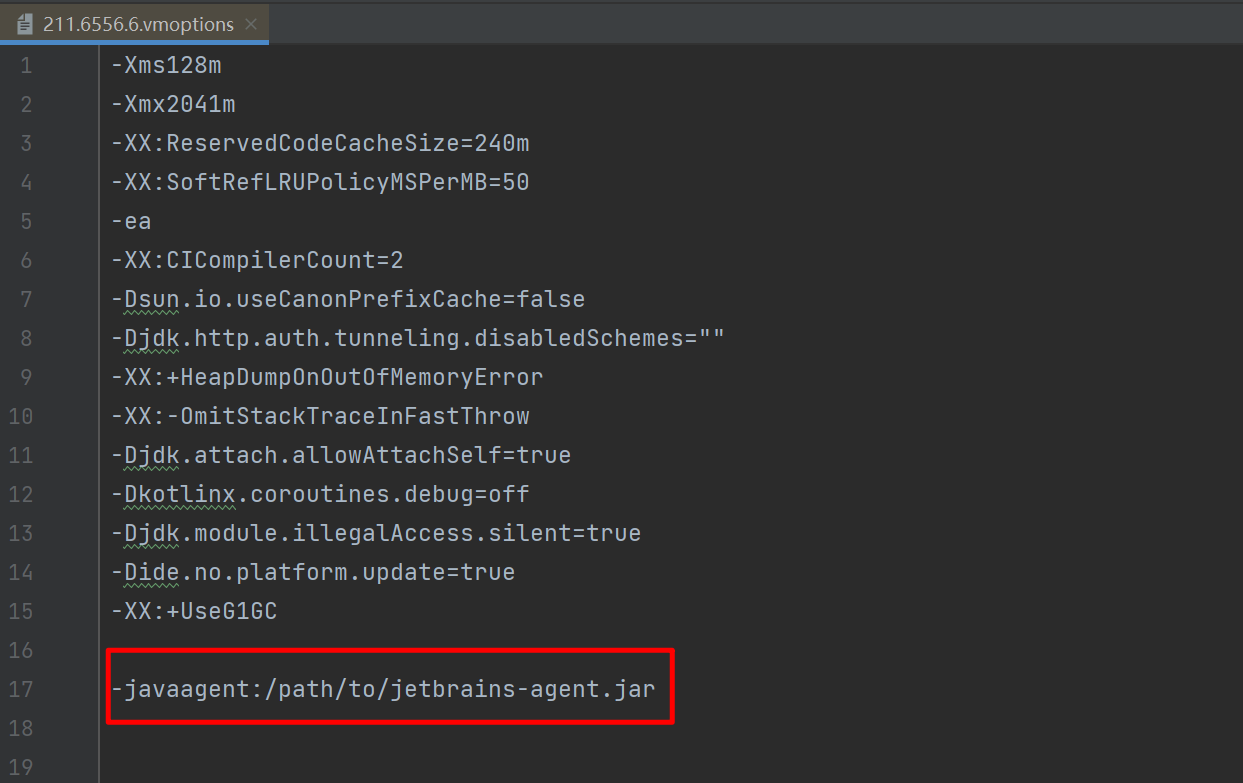
Task: Click the -ea option line
Action: pyautogui.click(x=131, y=221)
